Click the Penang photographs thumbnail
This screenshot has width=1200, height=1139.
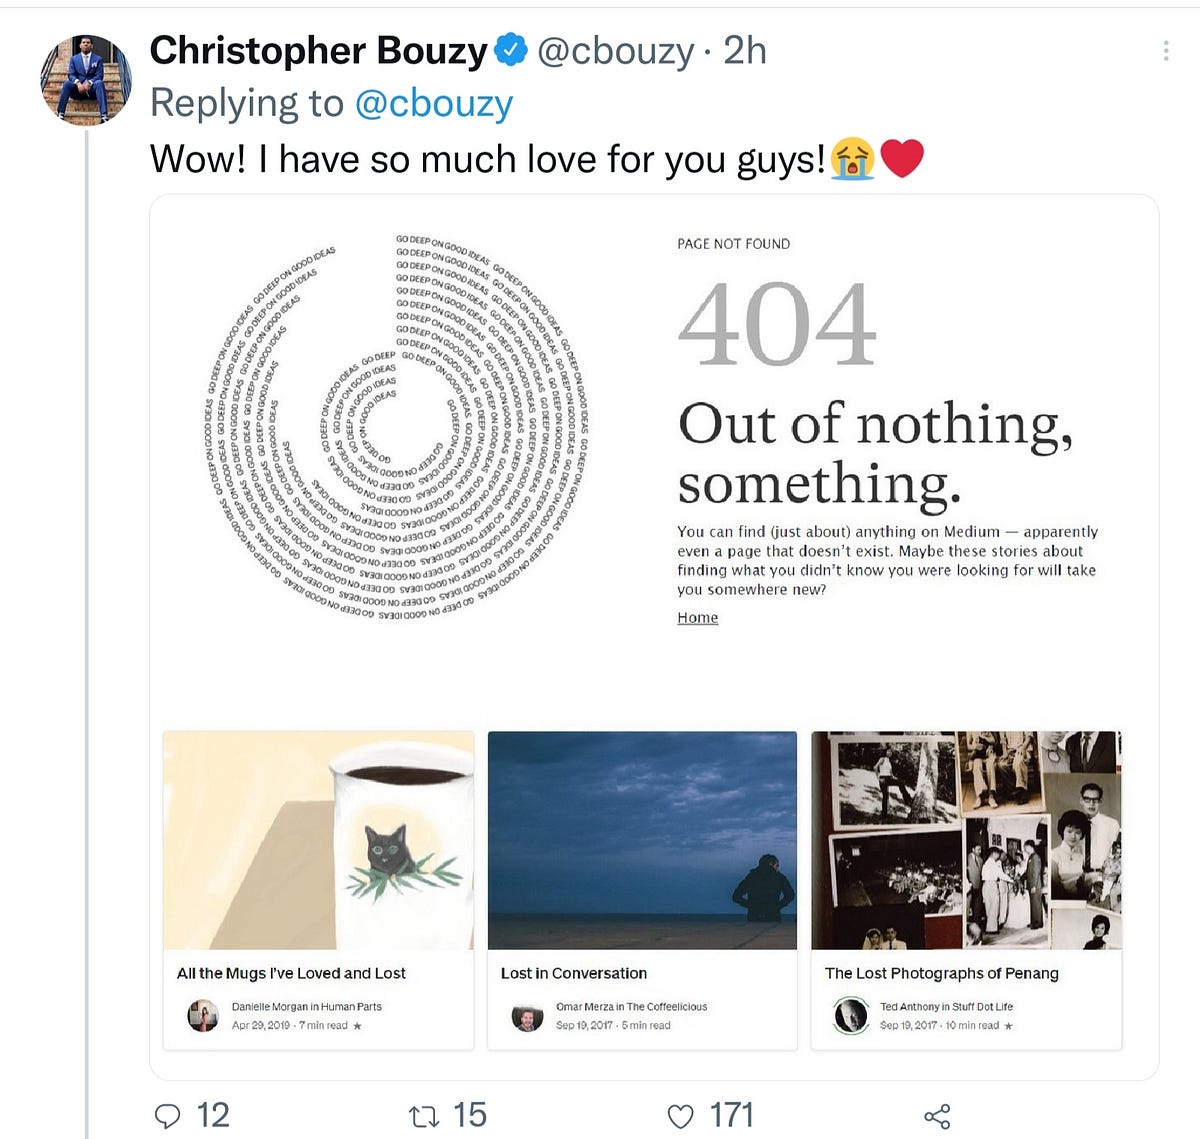[x=967, y=837]
